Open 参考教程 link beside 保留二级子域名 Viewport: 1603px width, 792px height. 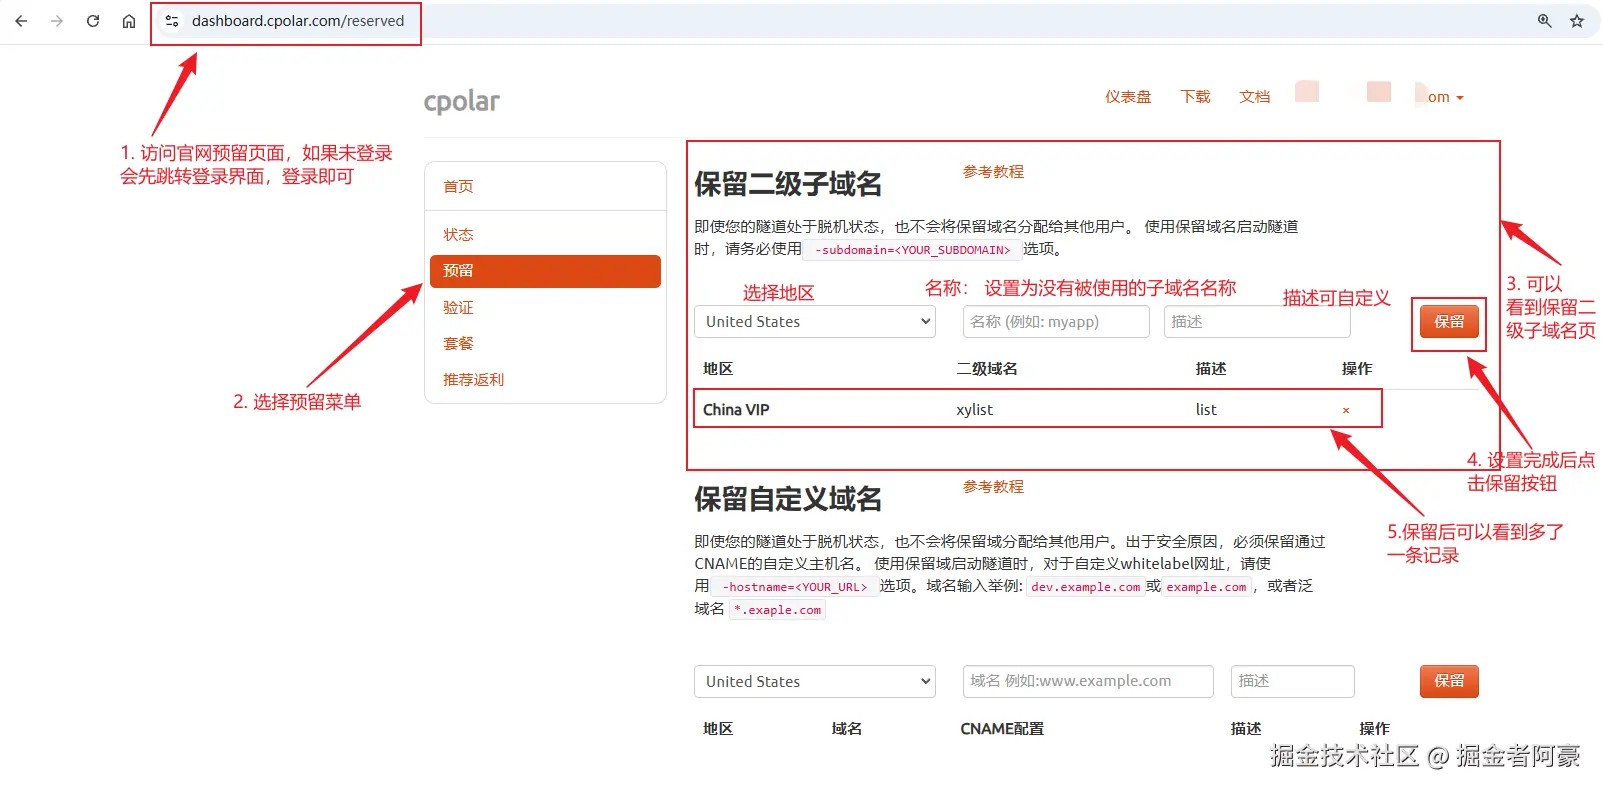point(993,172)
